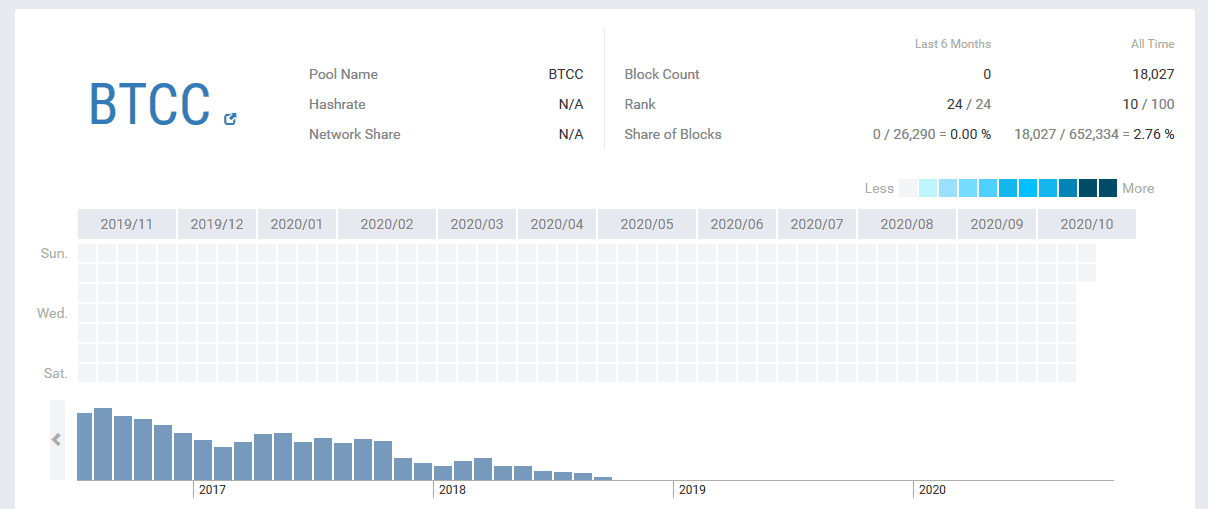Click the Share of Blocks label
Screen dimensions: 1208x509
(673, 134)
